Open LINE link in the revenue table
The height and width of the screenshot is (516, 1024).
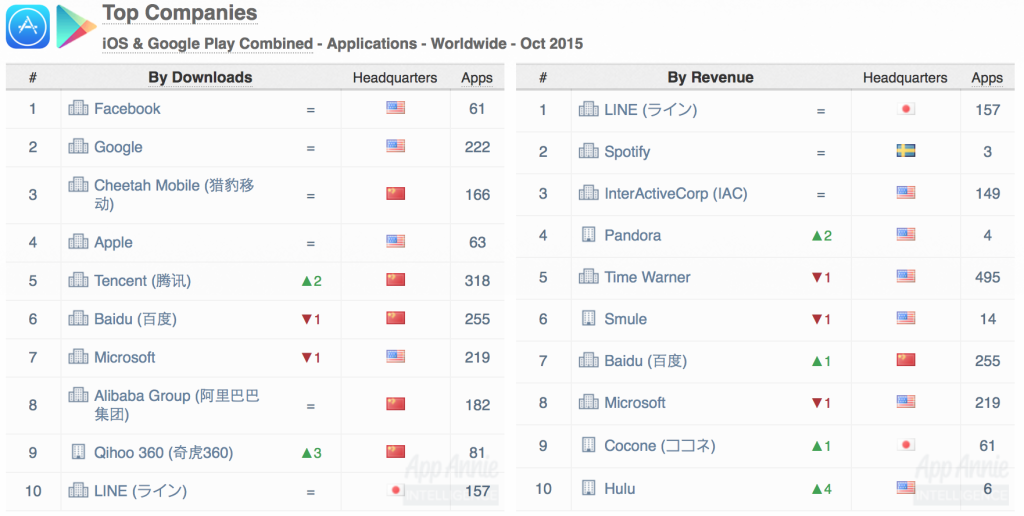(x=650, y=110)
